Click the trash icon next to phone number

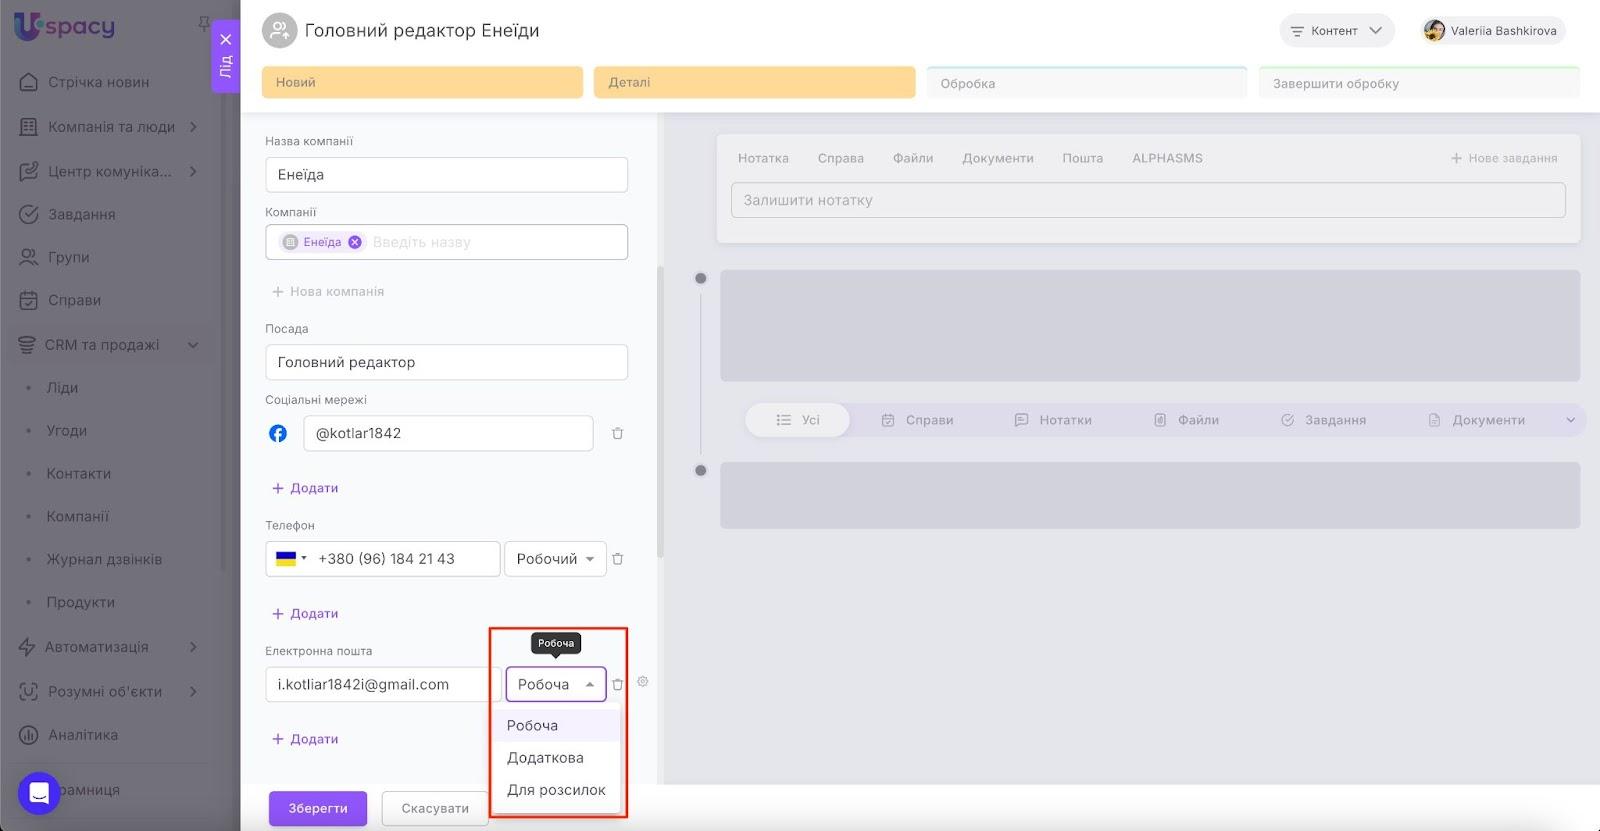coord(617,559)
